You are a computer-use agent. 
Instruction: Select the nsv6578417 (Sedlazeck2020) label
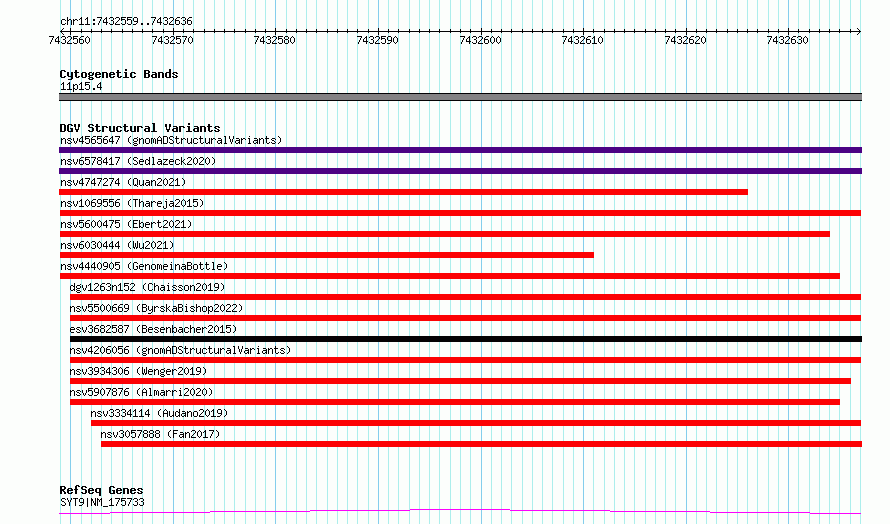[138, 161]
